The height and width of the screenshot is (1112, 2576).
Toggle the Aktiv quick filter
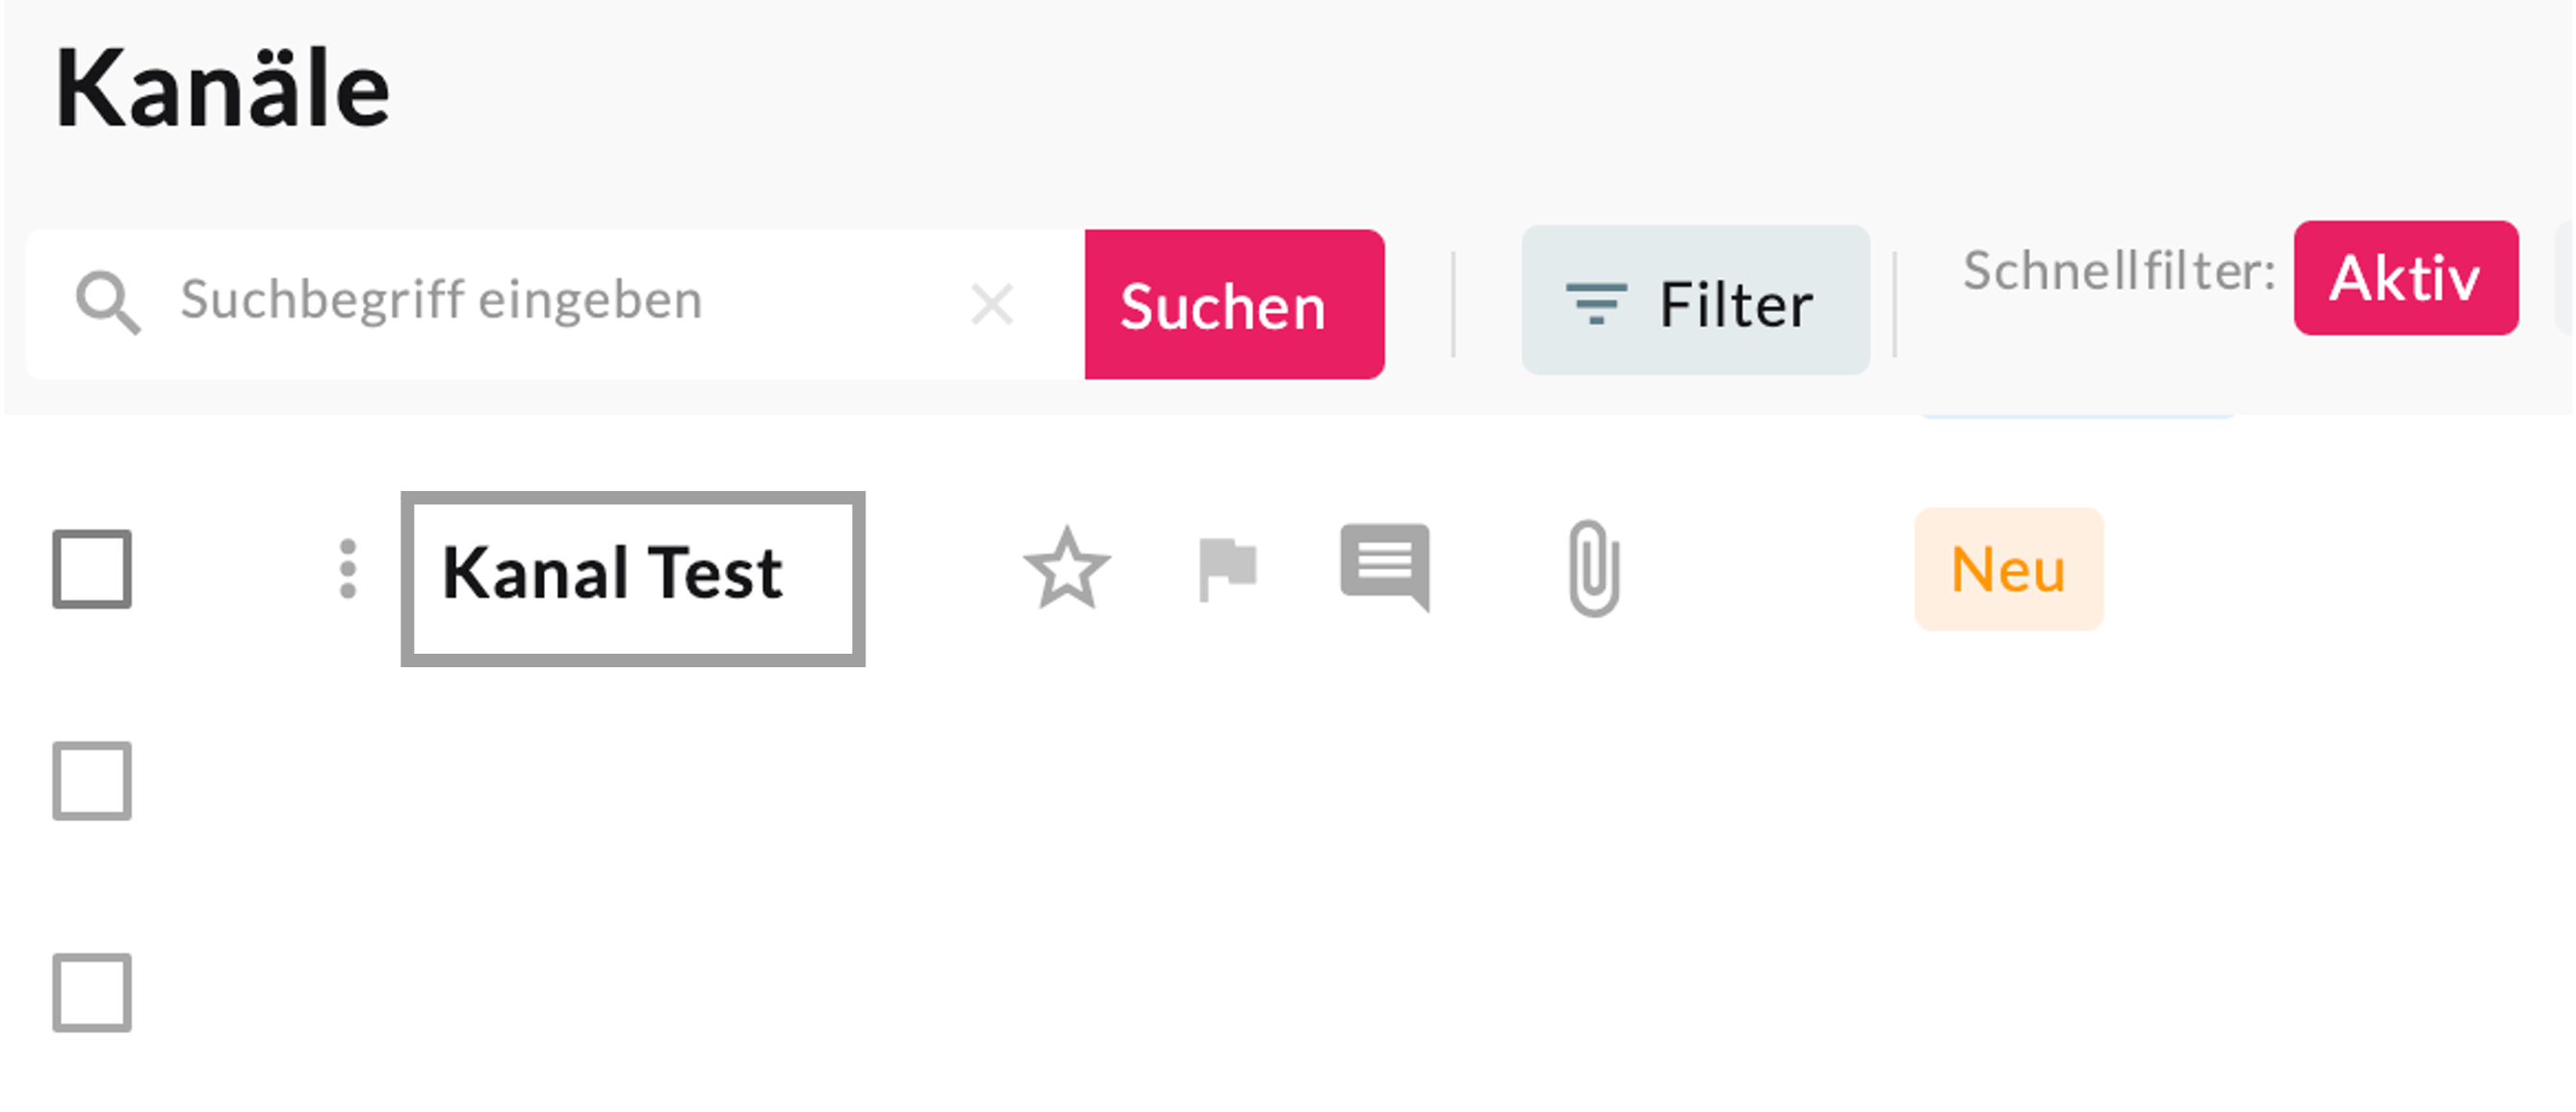pyautogui.click(x=2405, y=278)
